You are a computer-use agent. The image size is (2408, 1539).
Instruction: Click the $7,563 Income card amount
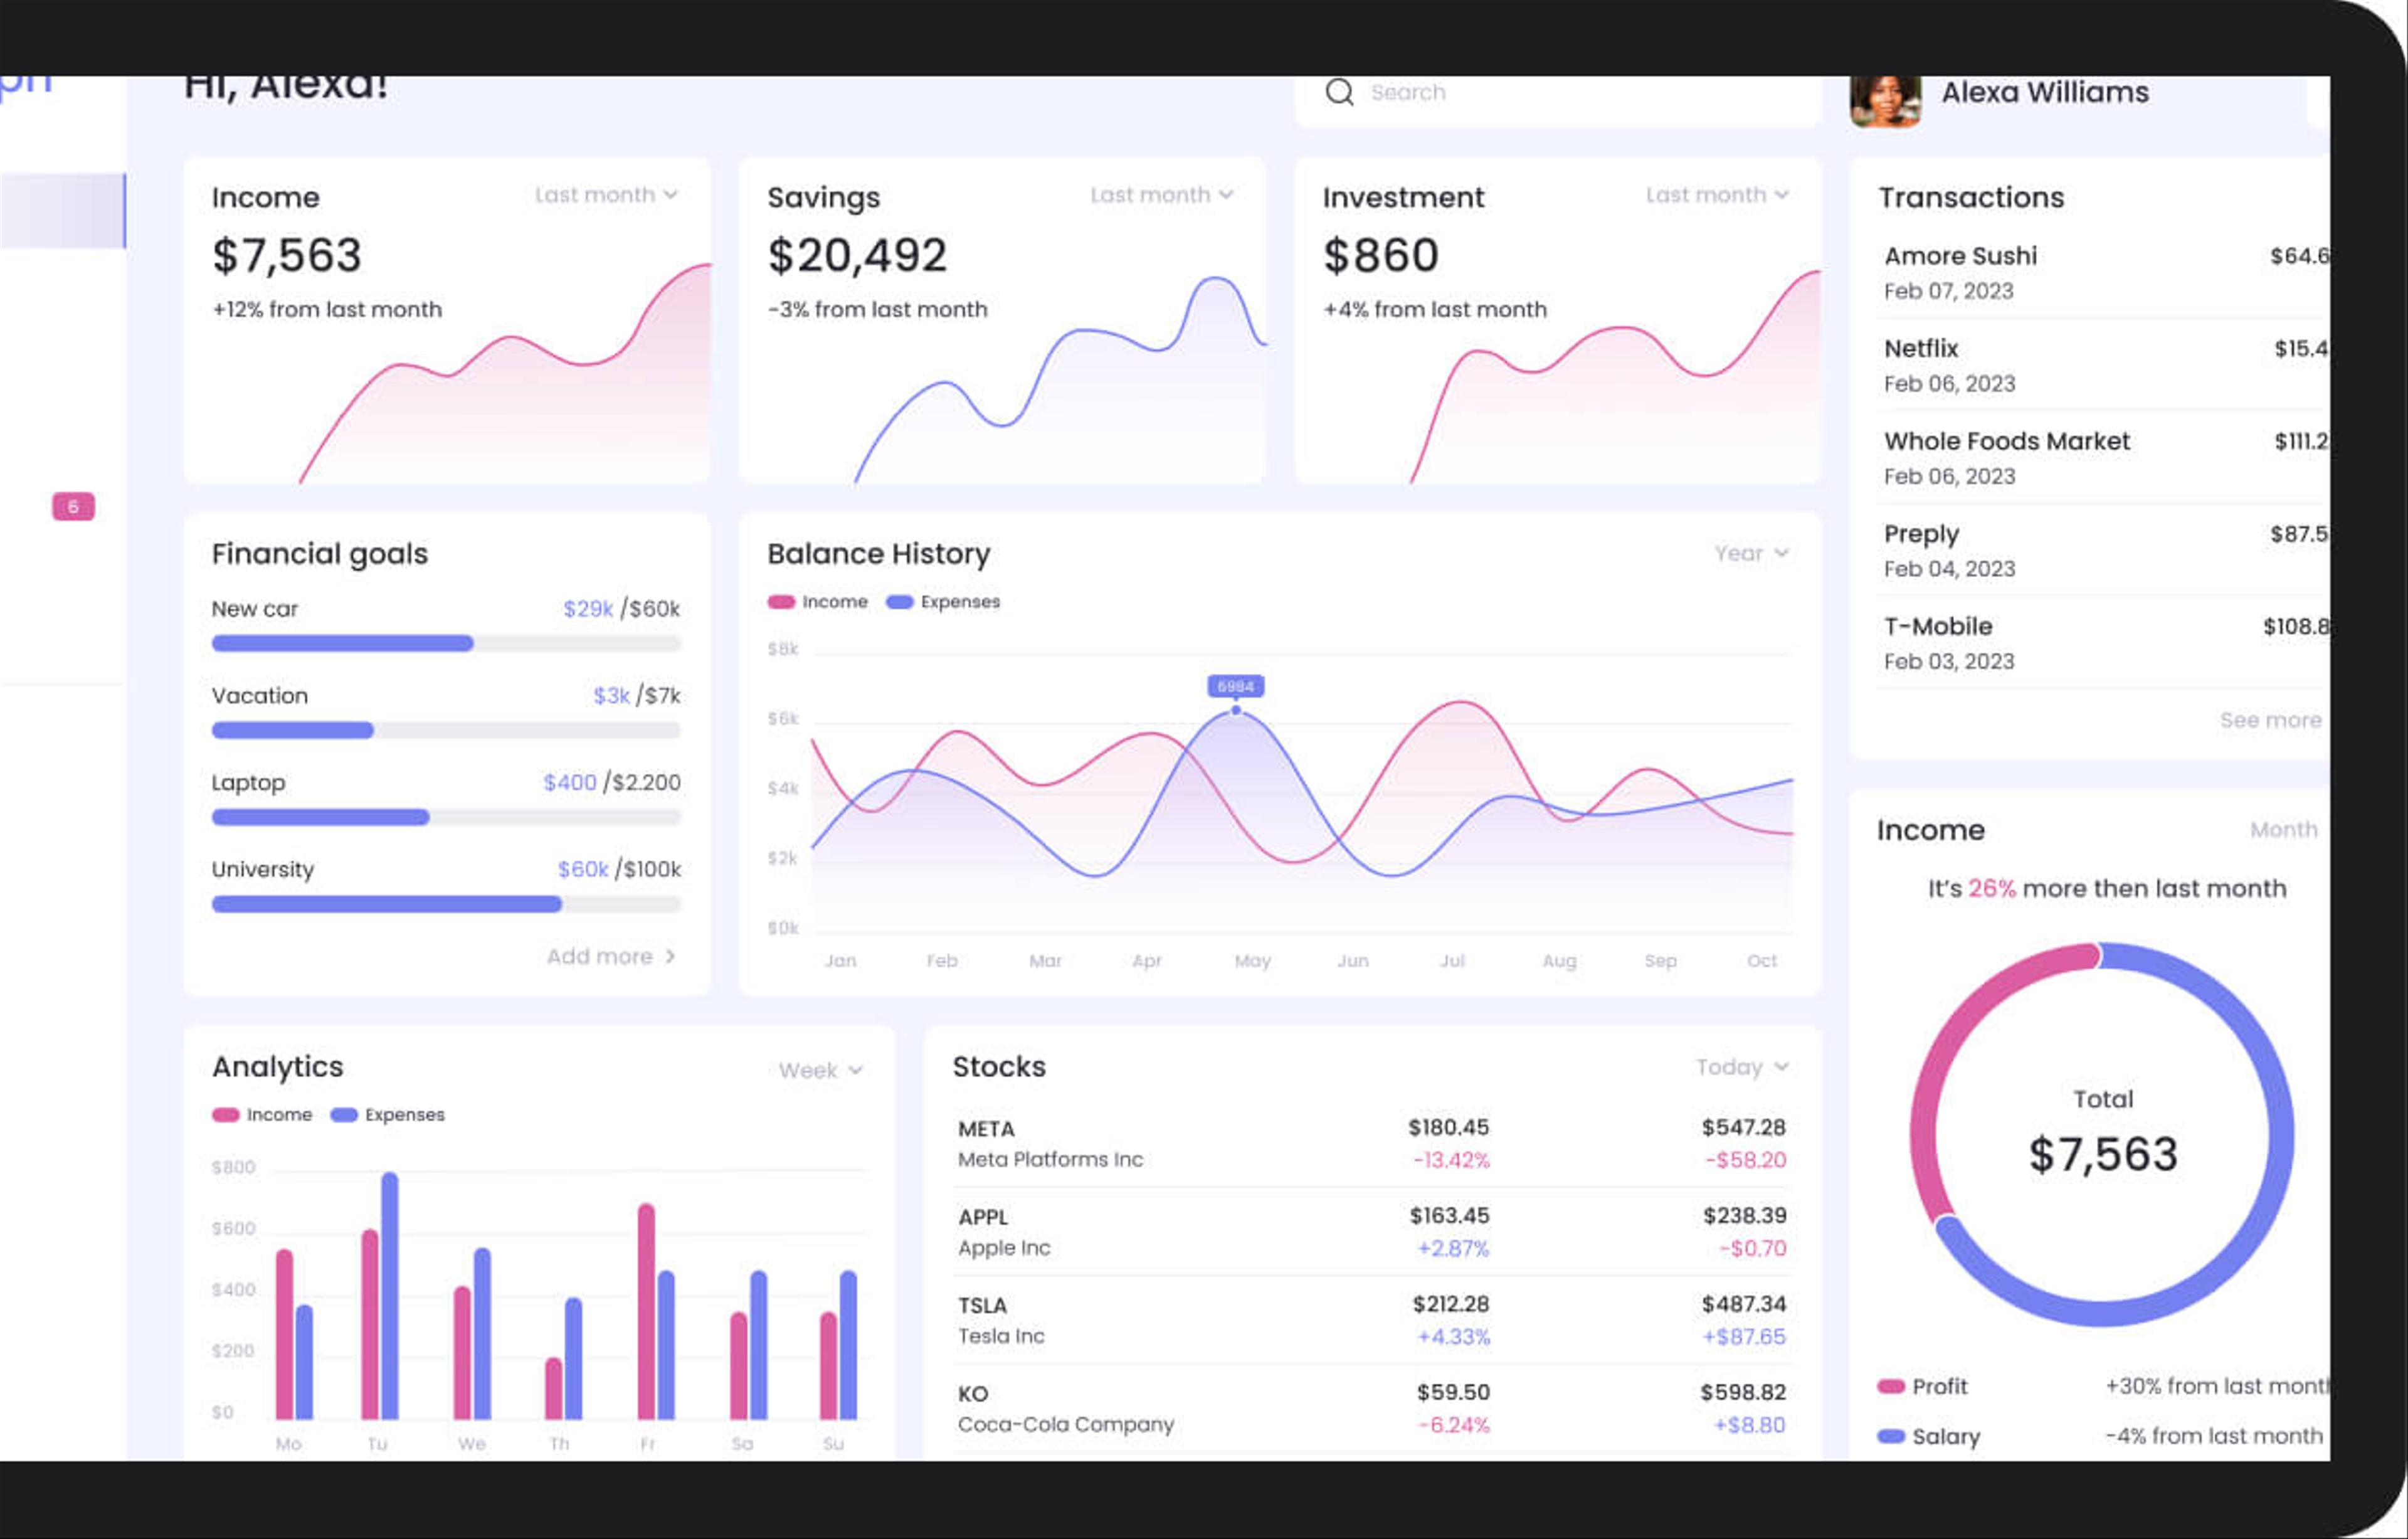(287, 255)
